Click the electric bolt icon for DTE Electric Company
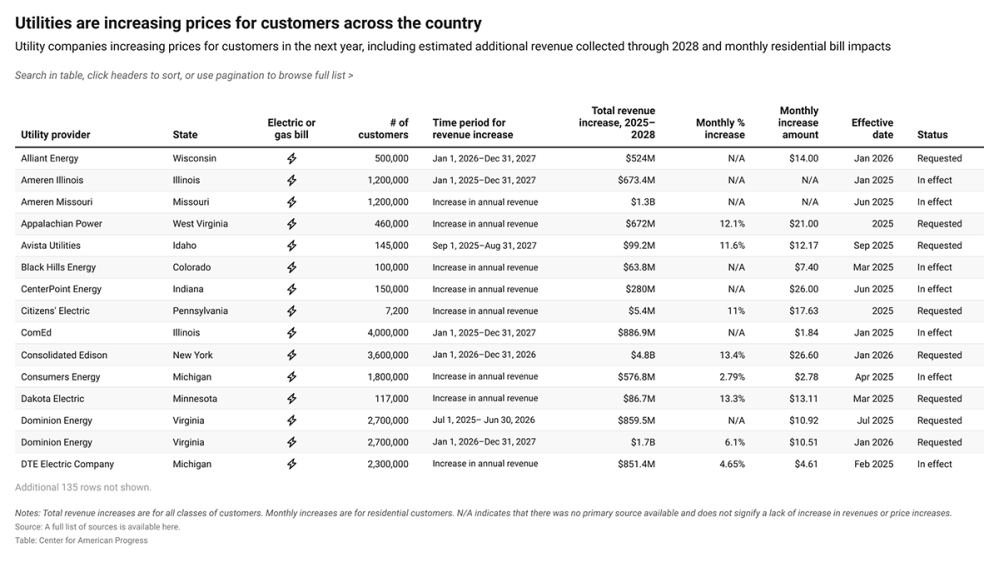Screen dimensions: 999x562 point(292,464)
